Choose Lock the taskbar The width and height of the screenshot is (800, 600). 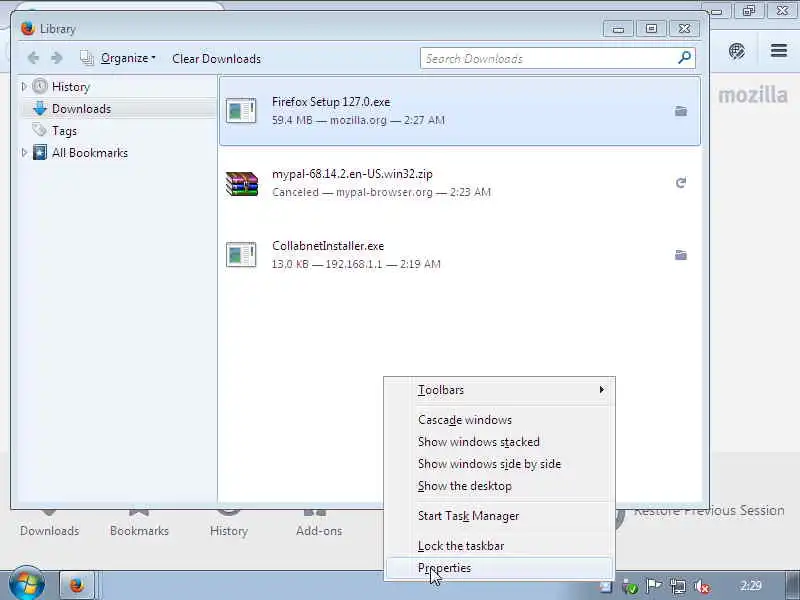pyautogui.click(x=499, y=546)
